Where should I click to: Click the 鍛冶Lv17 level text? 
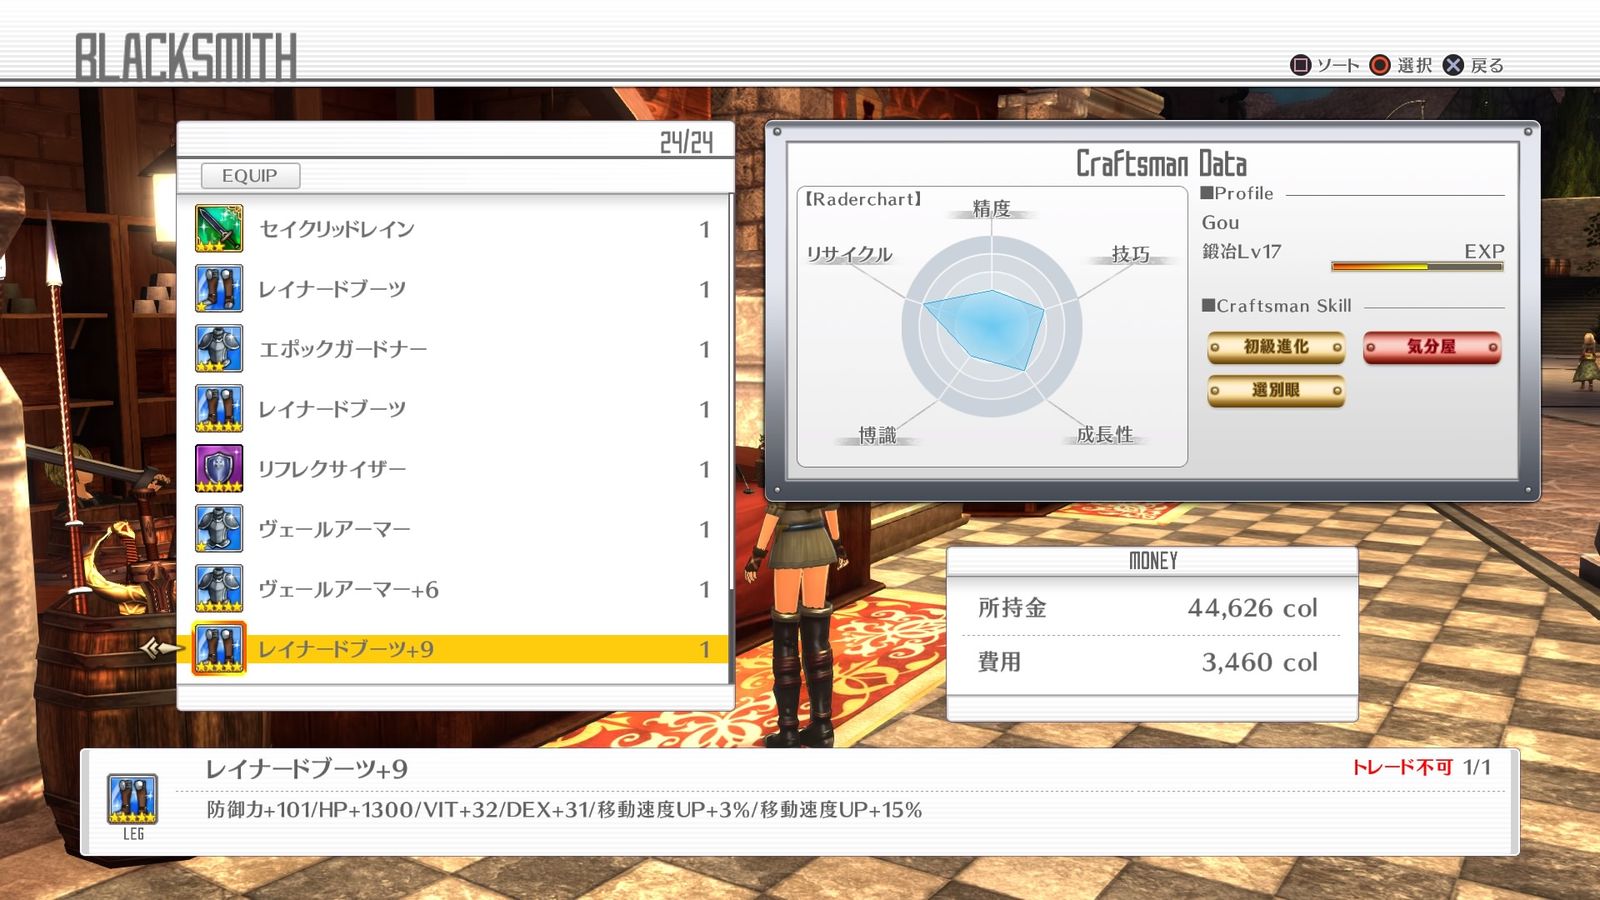[x=1241, y=251]
